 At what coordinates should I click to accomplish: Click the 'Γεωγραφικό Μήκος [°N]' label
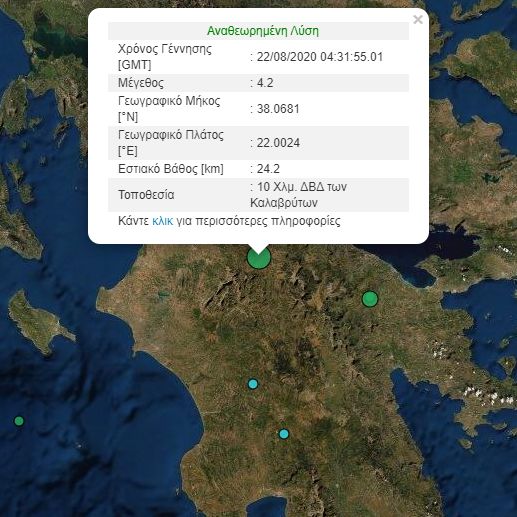(169, 109)
